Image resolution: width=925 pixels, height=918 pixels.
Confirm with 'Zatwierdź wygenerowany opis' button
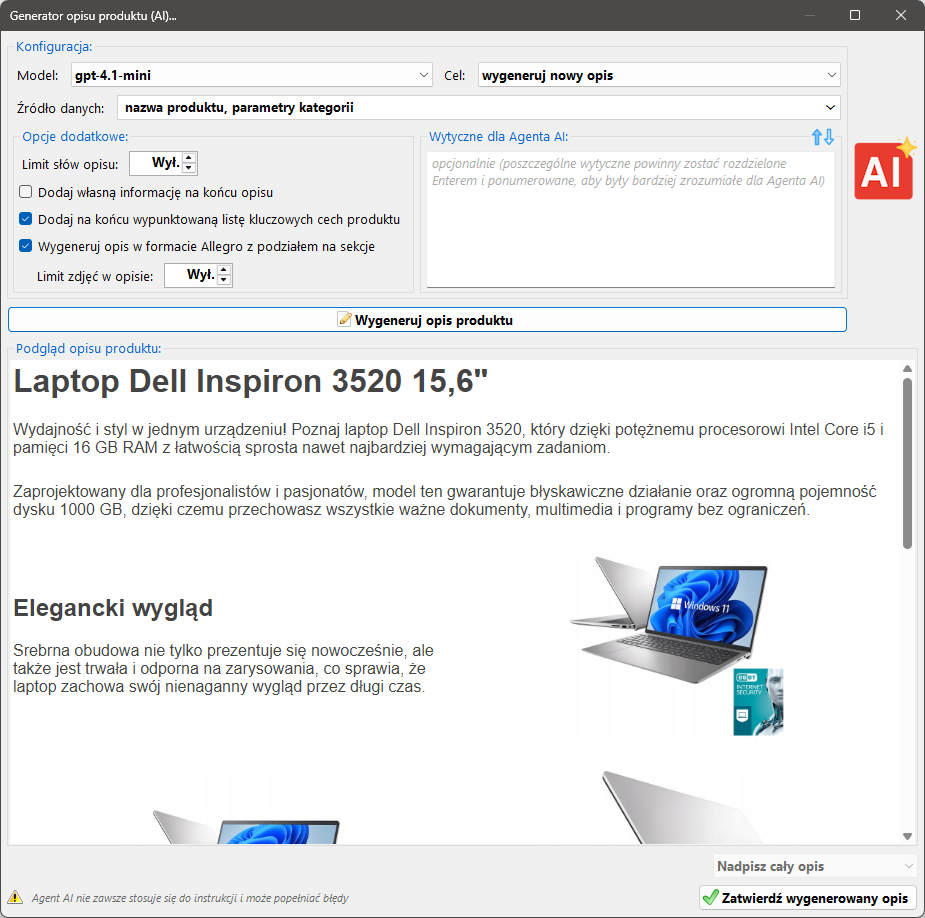point(808,898)
